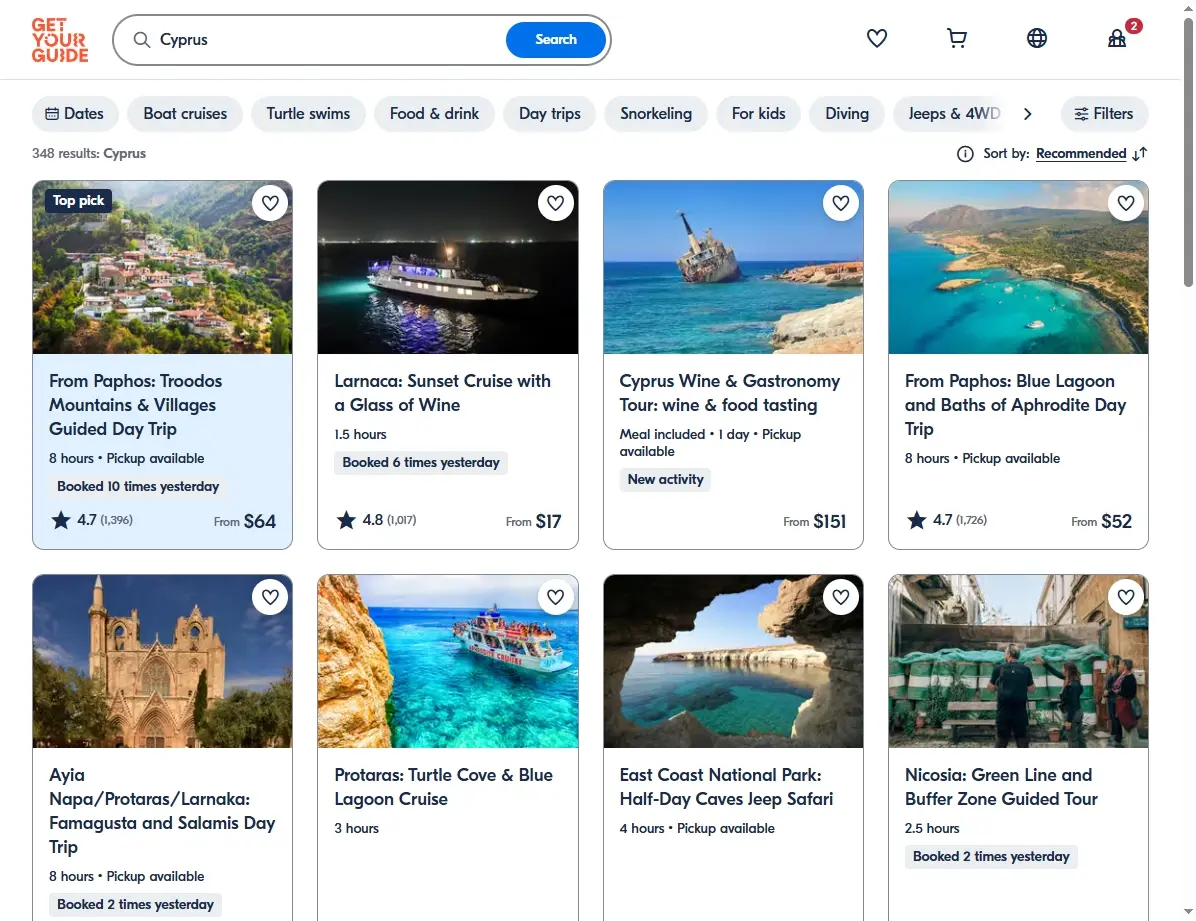The image size is (1196, 921).
Task: Select the For kids category chip
Action: pos(758,114)
